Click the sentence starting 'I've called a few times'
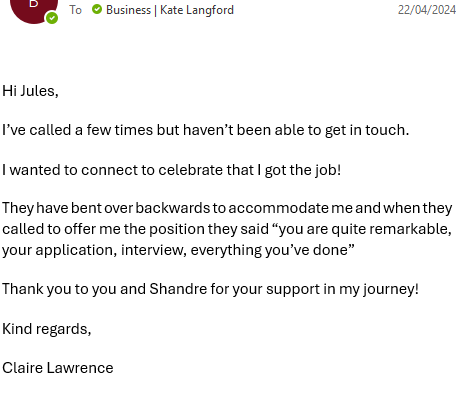Viewport: 461px width, 403px height. point(205,130)
